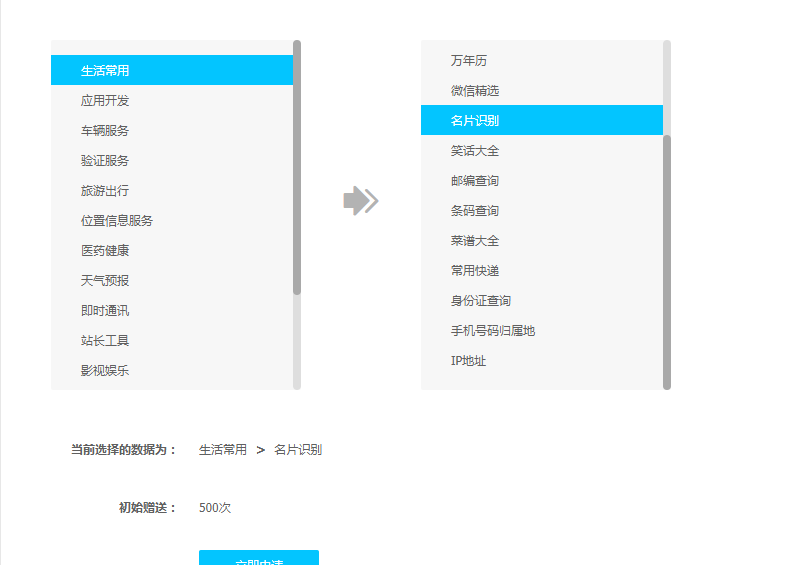Select 医药健康 category
797x565 pixels.
[x=105, y=251]
